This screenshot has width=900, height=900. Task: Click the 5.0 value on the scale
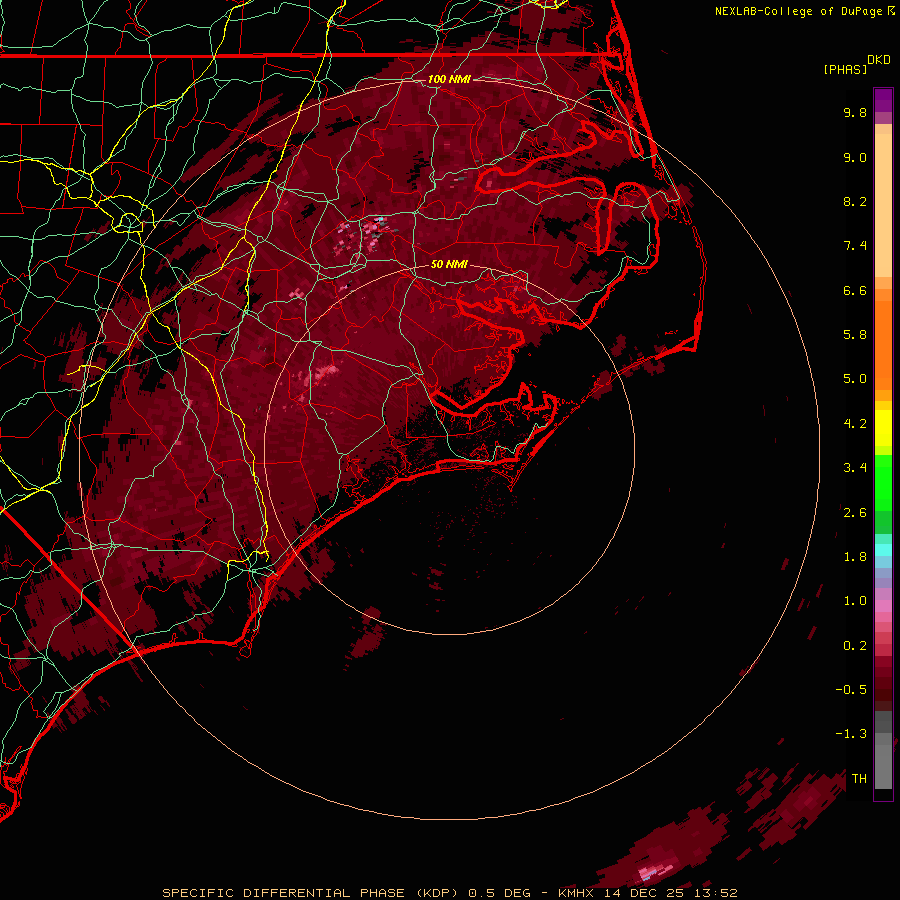tap(855, 379)
